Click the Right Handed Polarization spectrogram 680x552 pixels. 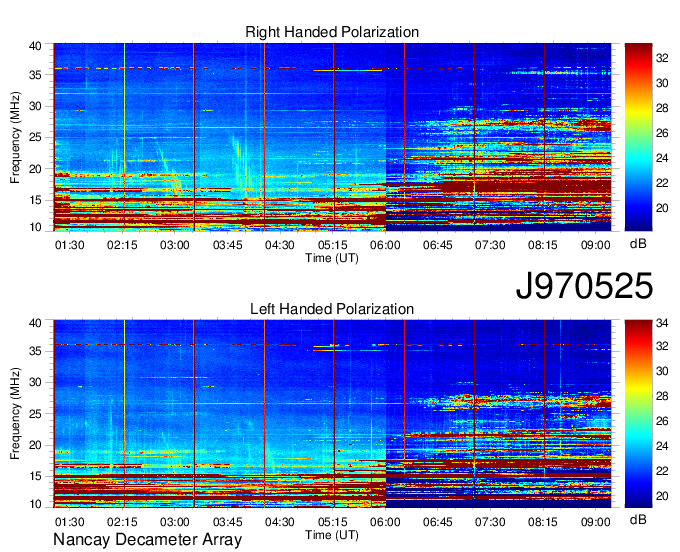point(332,137)
